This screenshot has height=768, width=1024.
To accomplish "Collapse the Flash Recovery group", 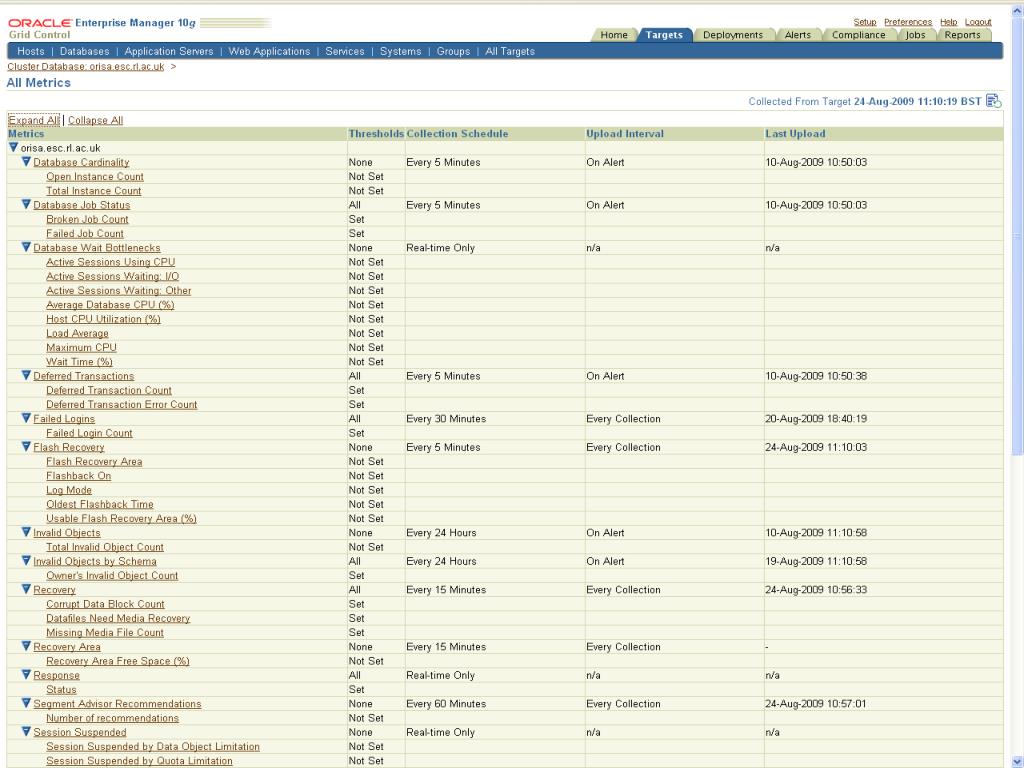I will pyautogui.click(x=26, y=447).
